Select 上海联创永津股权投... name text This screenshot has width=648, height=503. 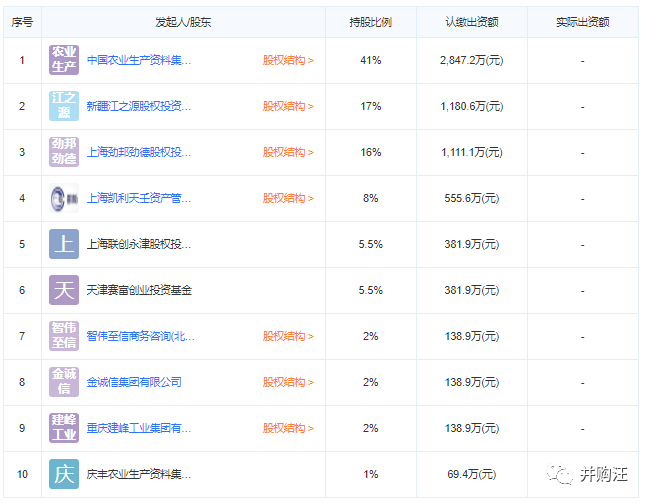[139, 244]
